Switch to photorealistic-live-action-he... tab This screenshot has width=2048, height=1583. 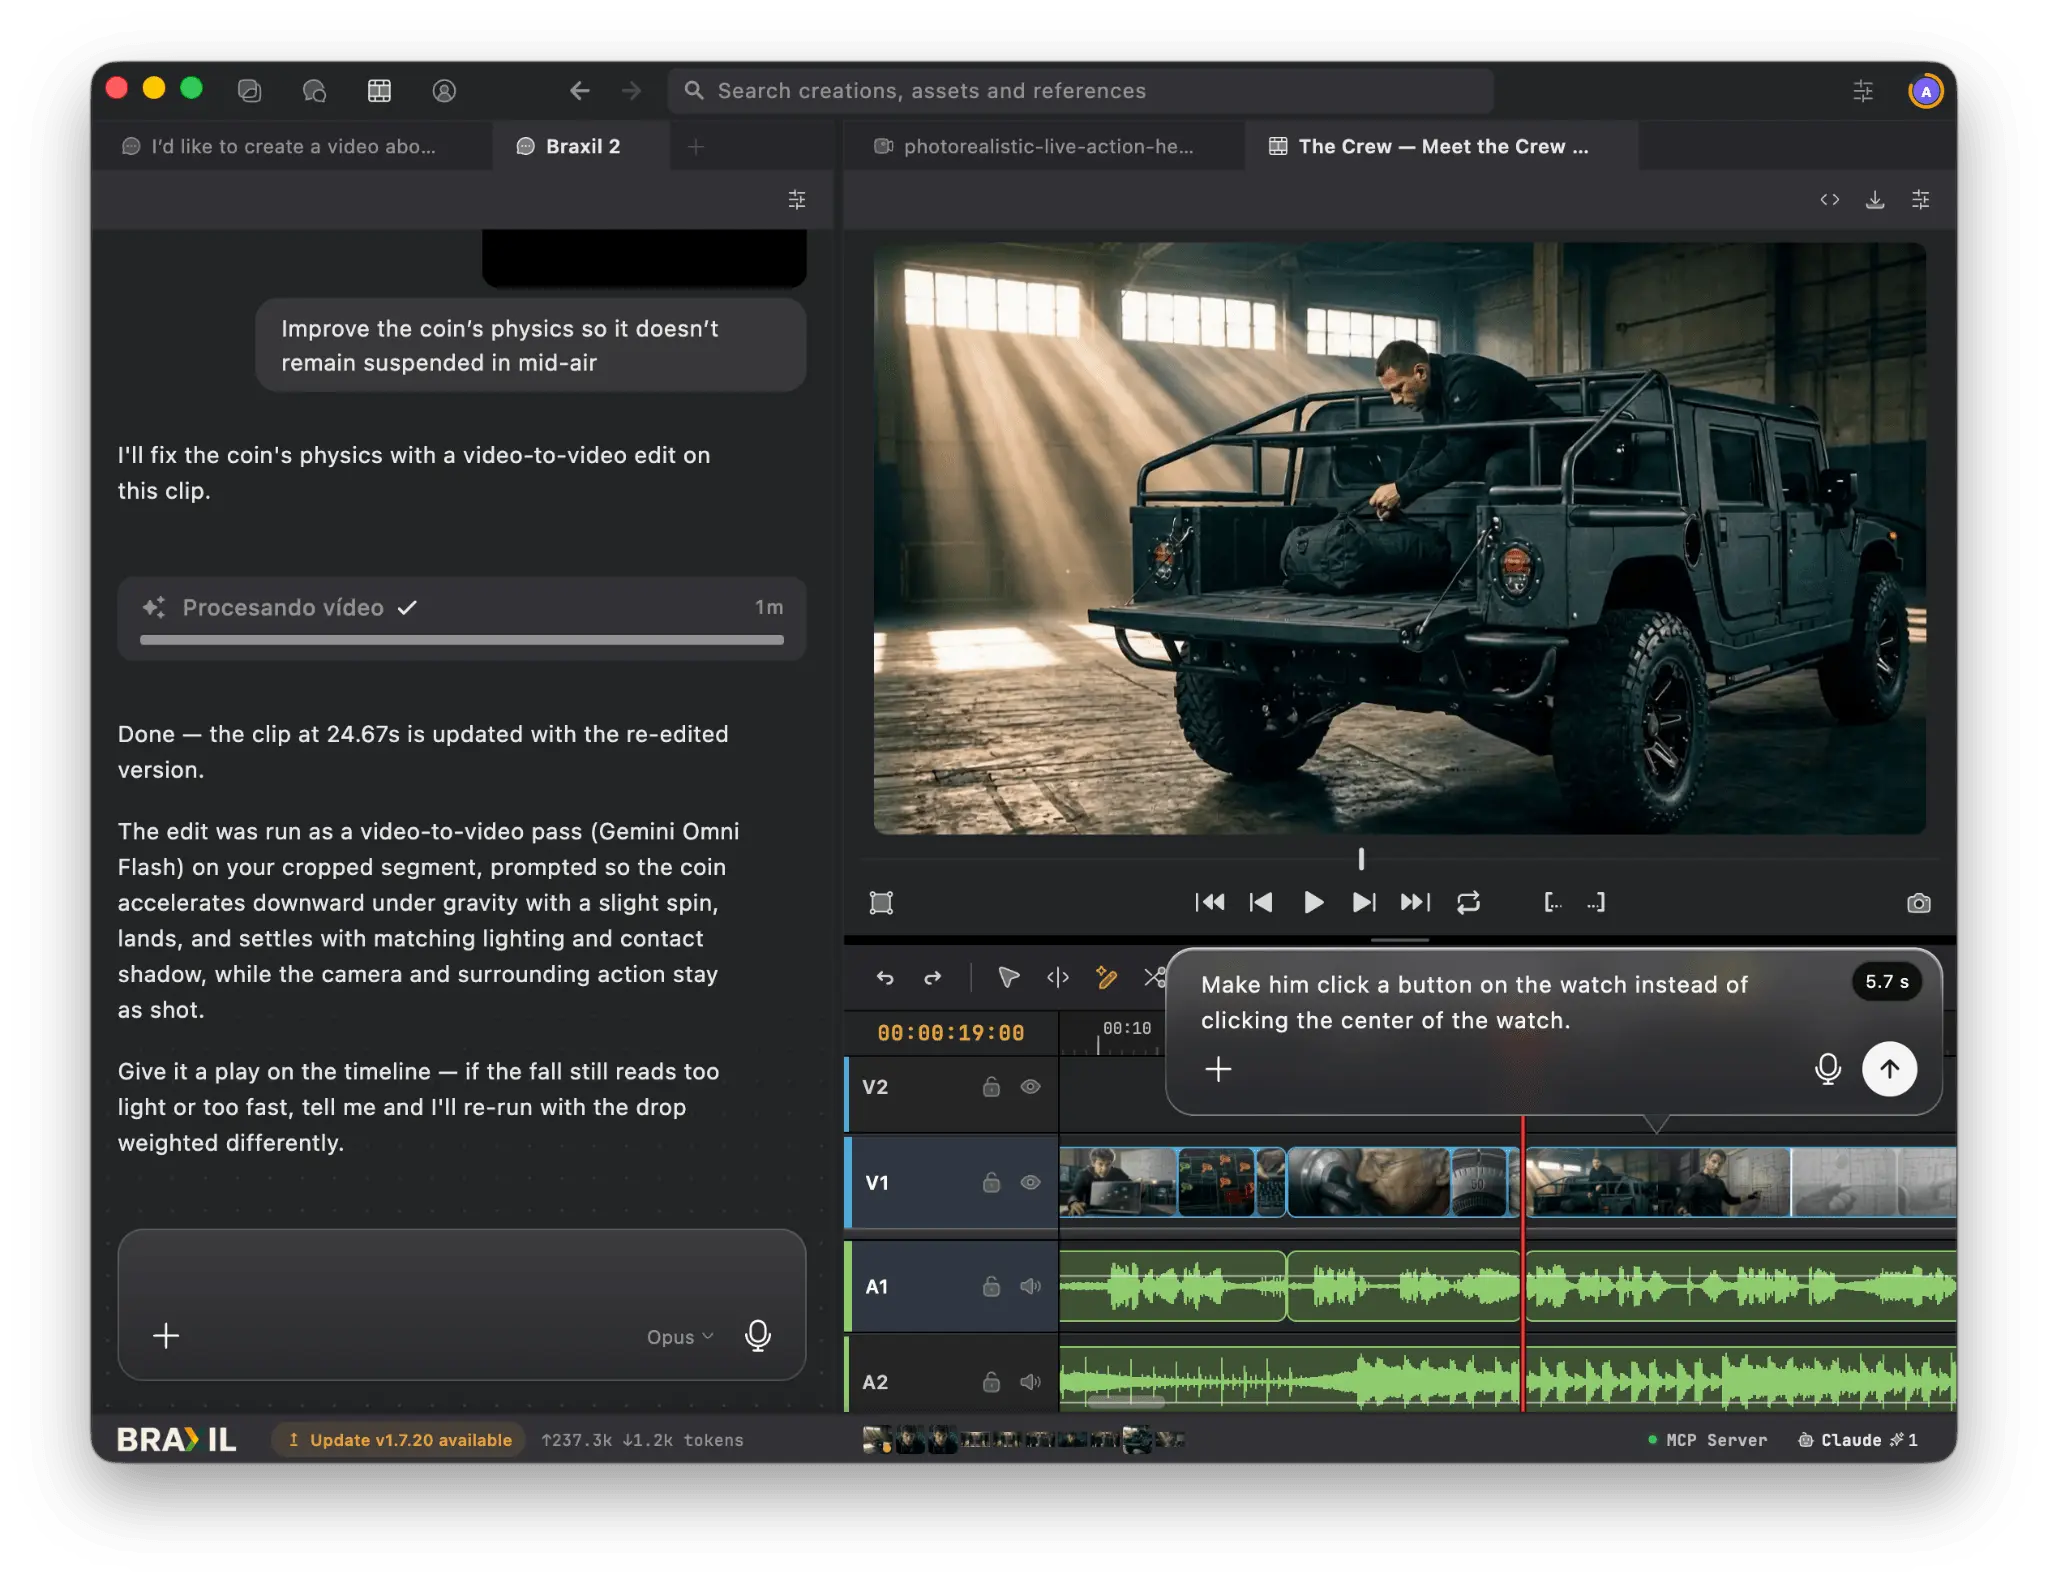[1045, 146]
